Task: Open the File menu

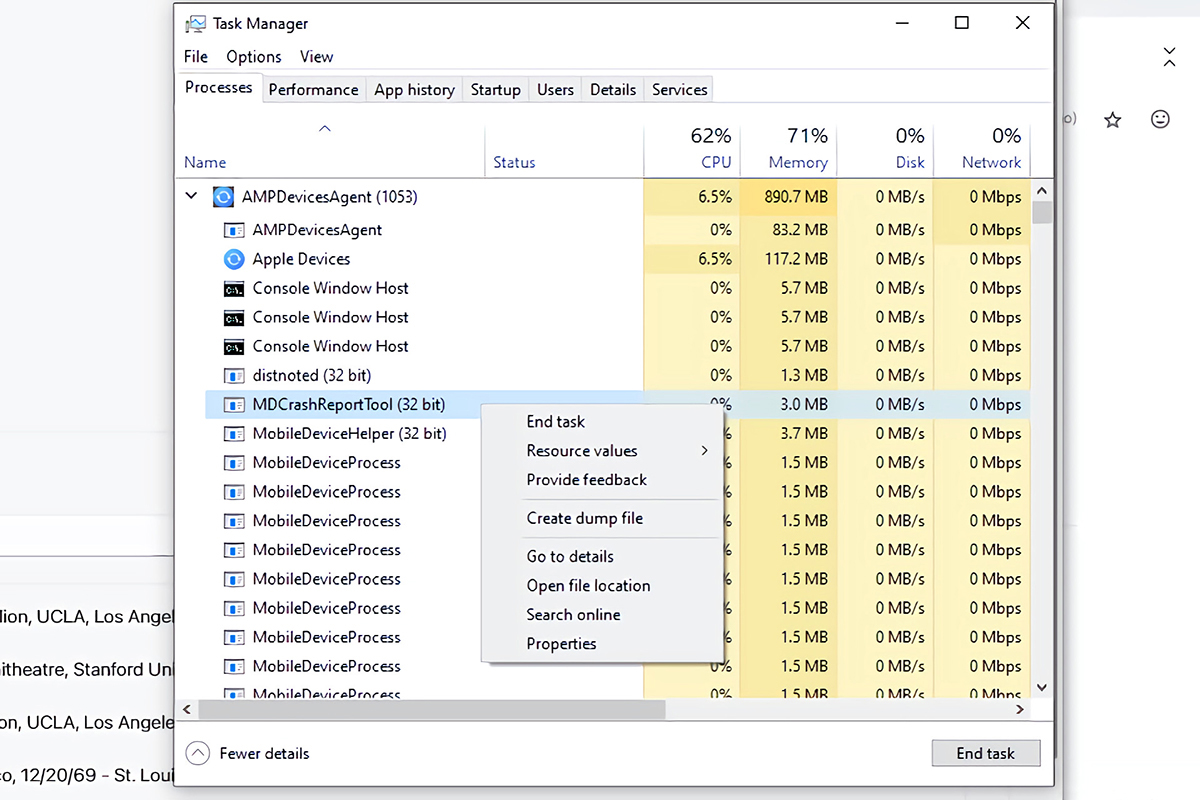Action: tap(196, 57)
